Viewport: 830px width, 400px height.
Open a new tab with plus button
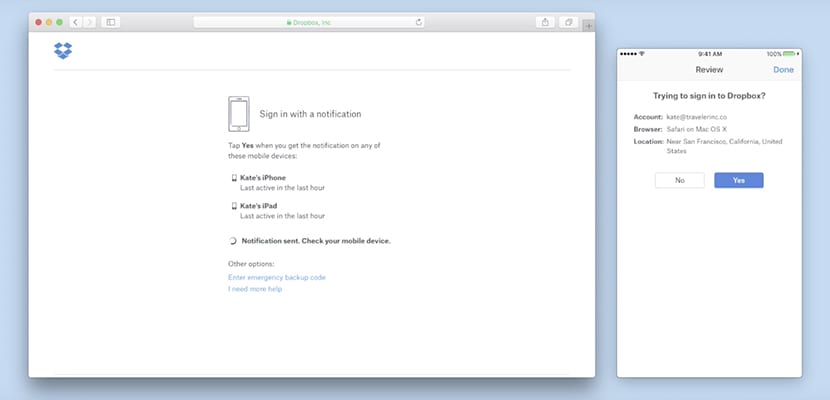[x=589, y=26]
